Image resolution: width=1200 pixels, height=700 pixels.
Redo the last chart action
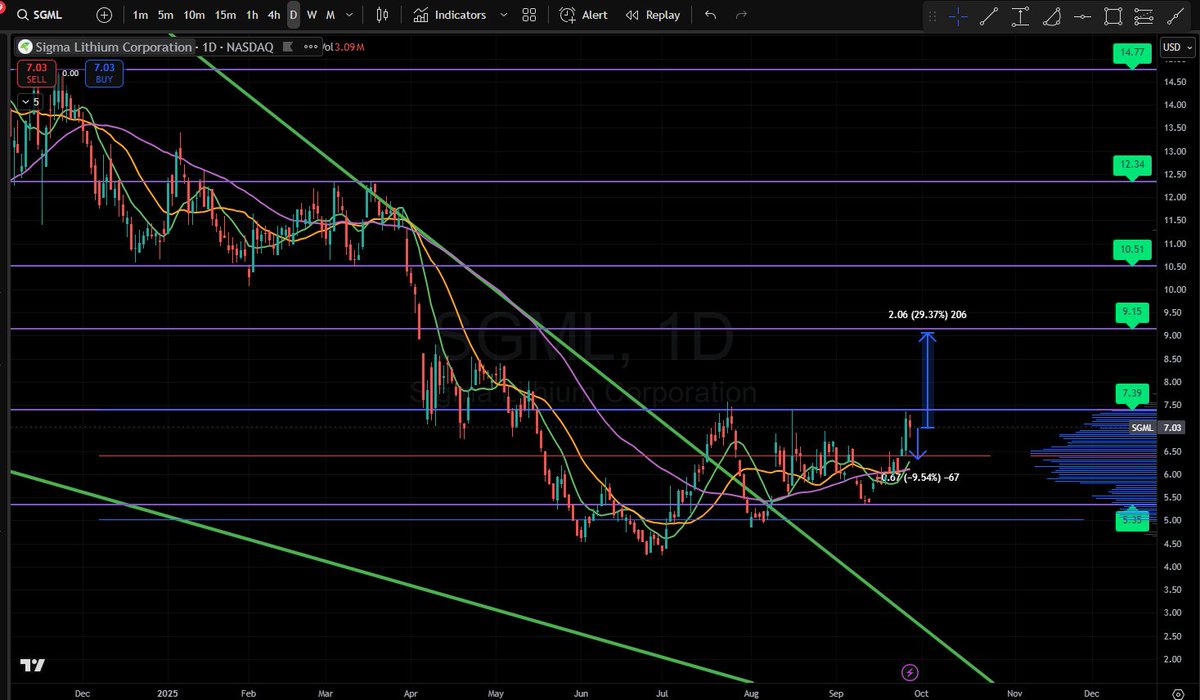[741, 15]
